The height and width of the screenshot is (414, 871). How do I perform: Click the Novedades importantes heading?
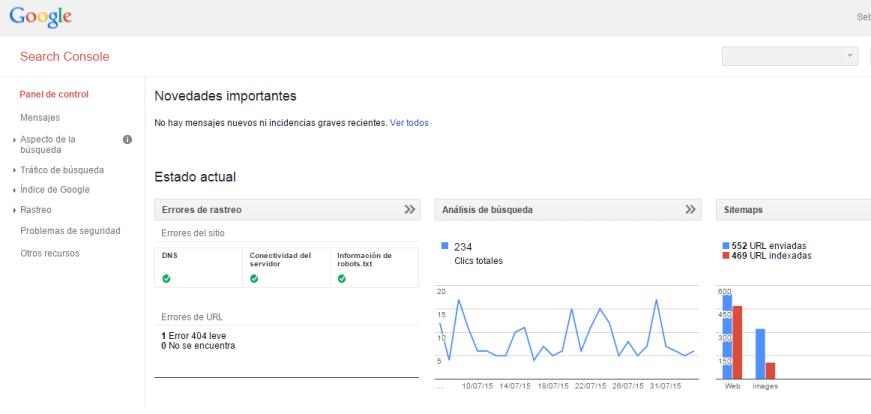click(226, 96)
